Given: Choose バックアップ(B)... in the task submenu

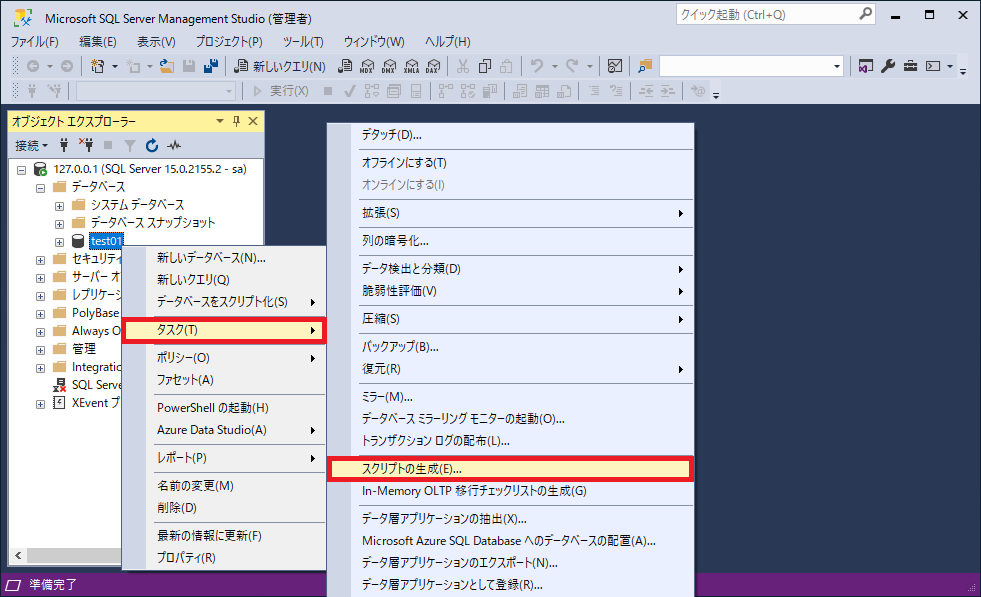Looking at the screenshot, I should (400, 347).
